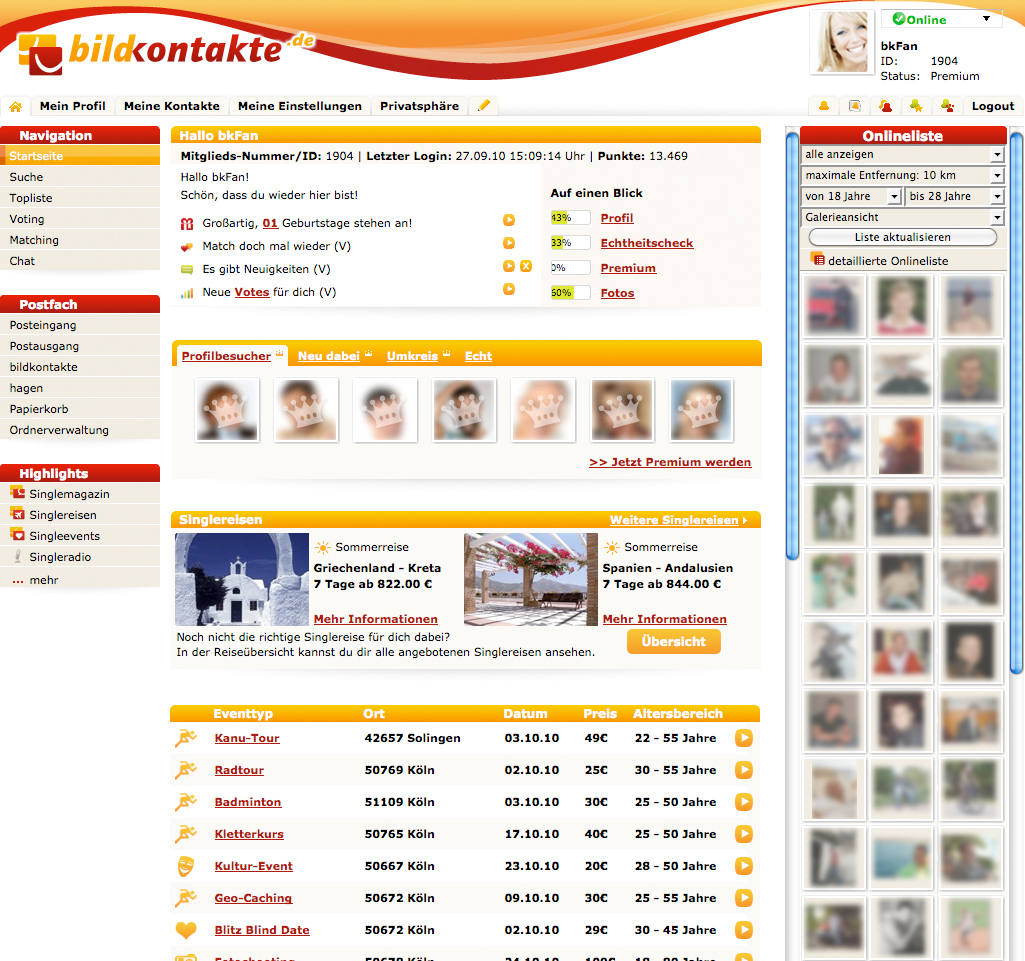Open details arrow for Kultur-Event row

pos(744,866)
